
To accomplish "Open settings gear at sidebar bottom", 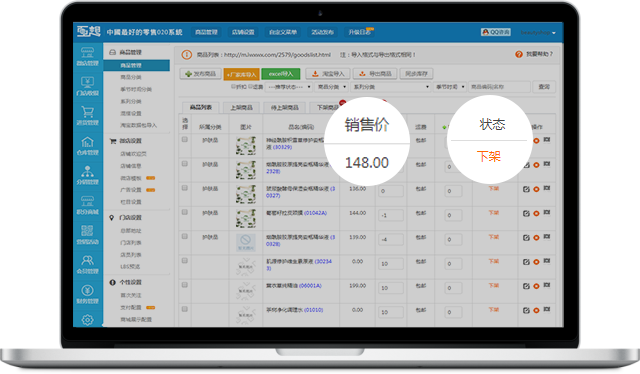I will pyautogui.click(x=87, y=320).
